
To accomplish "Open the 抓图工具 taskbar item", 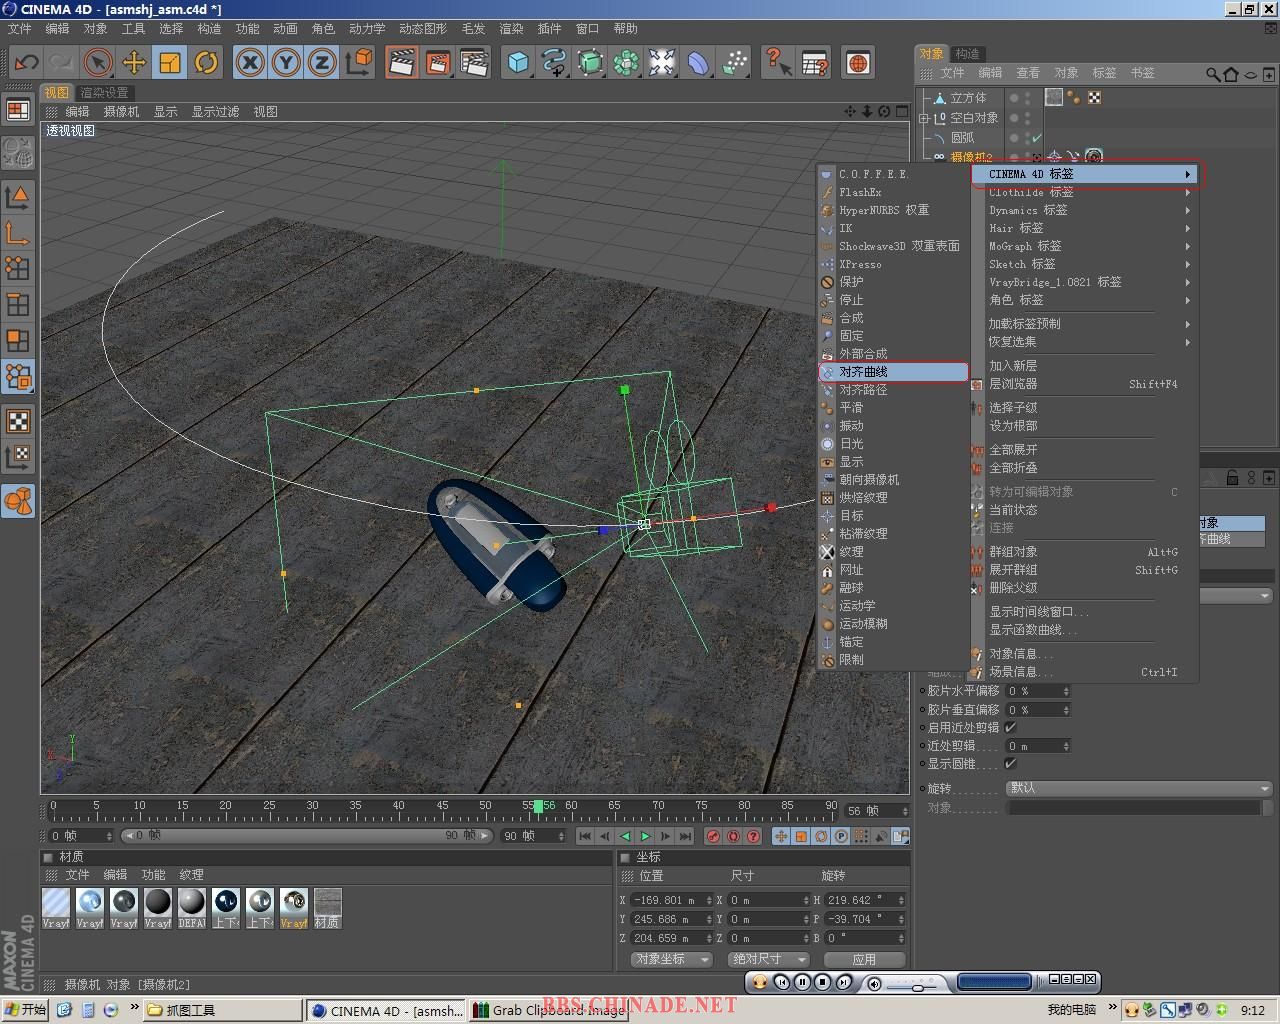I will (222, 1010).
